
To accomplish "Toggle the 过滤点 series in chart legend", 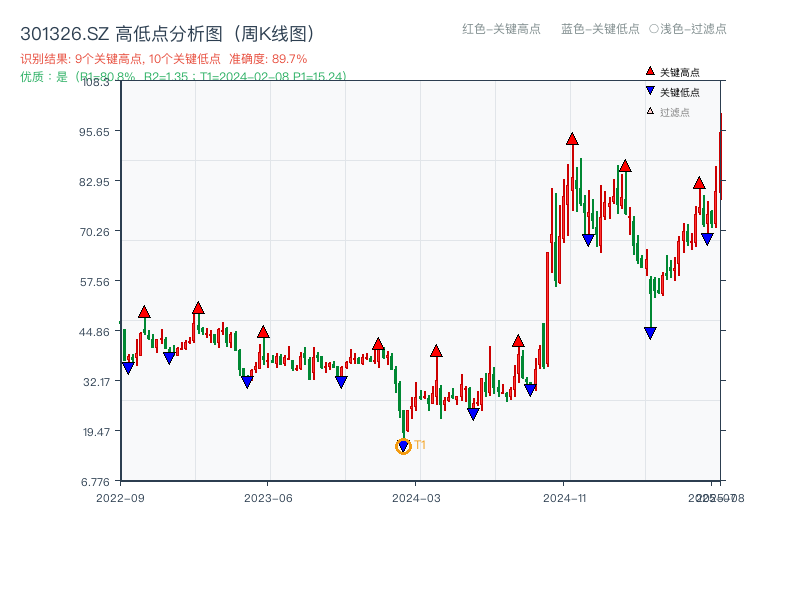I will pyautogui.click(x=668, y=112).
